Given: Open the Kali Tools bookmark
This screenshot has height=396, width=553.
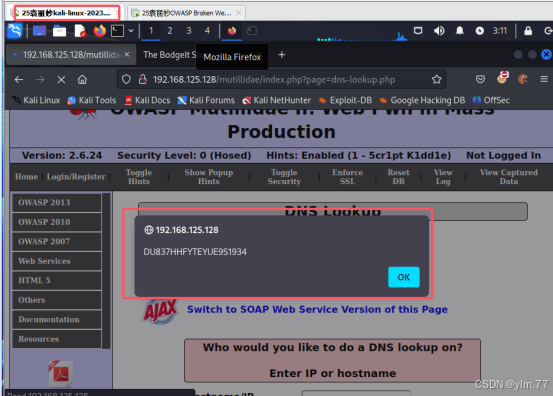Looking at the screenshot, I should [92, 100].
